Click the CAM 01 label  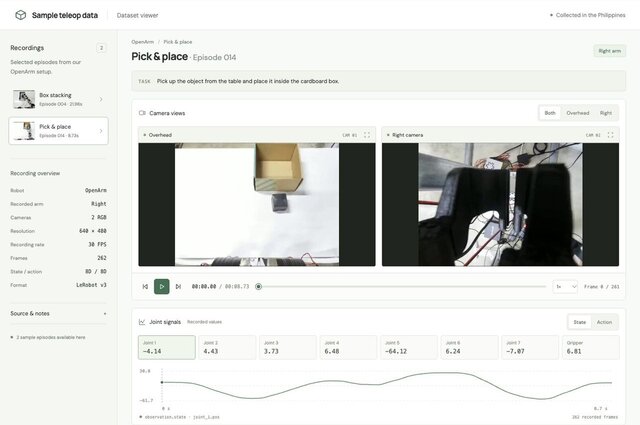pyautogui.click(x=349, y=135)
